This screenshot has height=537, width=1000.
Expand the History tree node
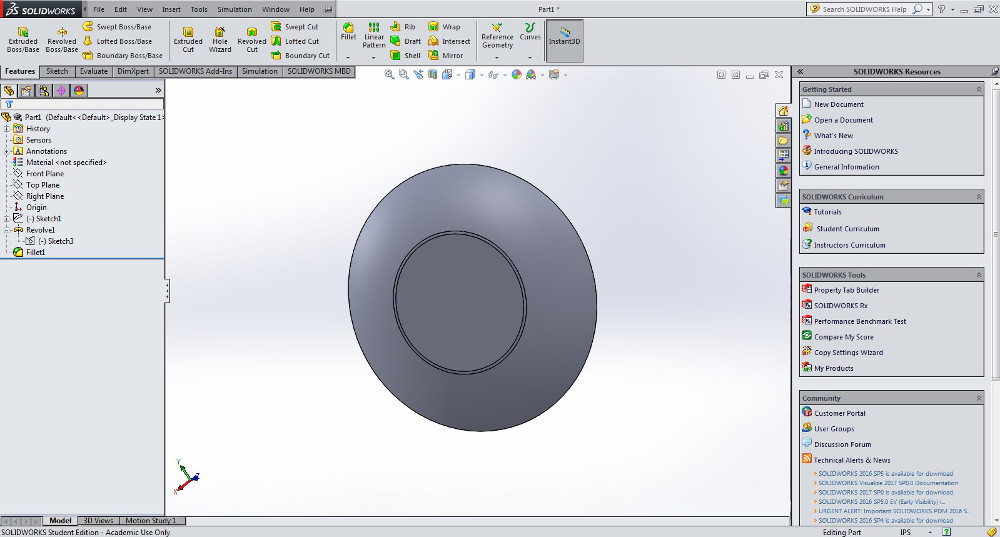6,129
